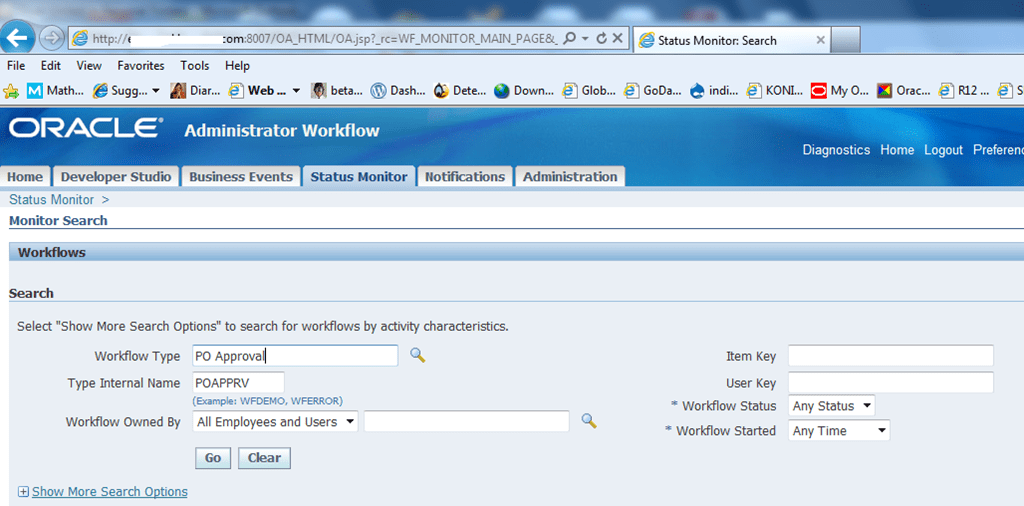The image size is (1024, 506).
Task: Click the Diagnostics link
Action: click(x=836, y=150)
